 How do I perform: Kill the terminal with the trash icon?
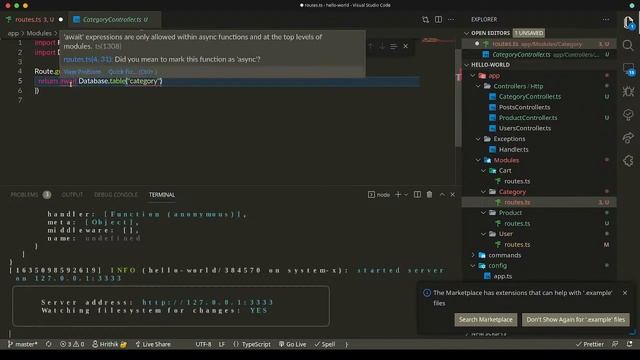click(x=429, y=195)
